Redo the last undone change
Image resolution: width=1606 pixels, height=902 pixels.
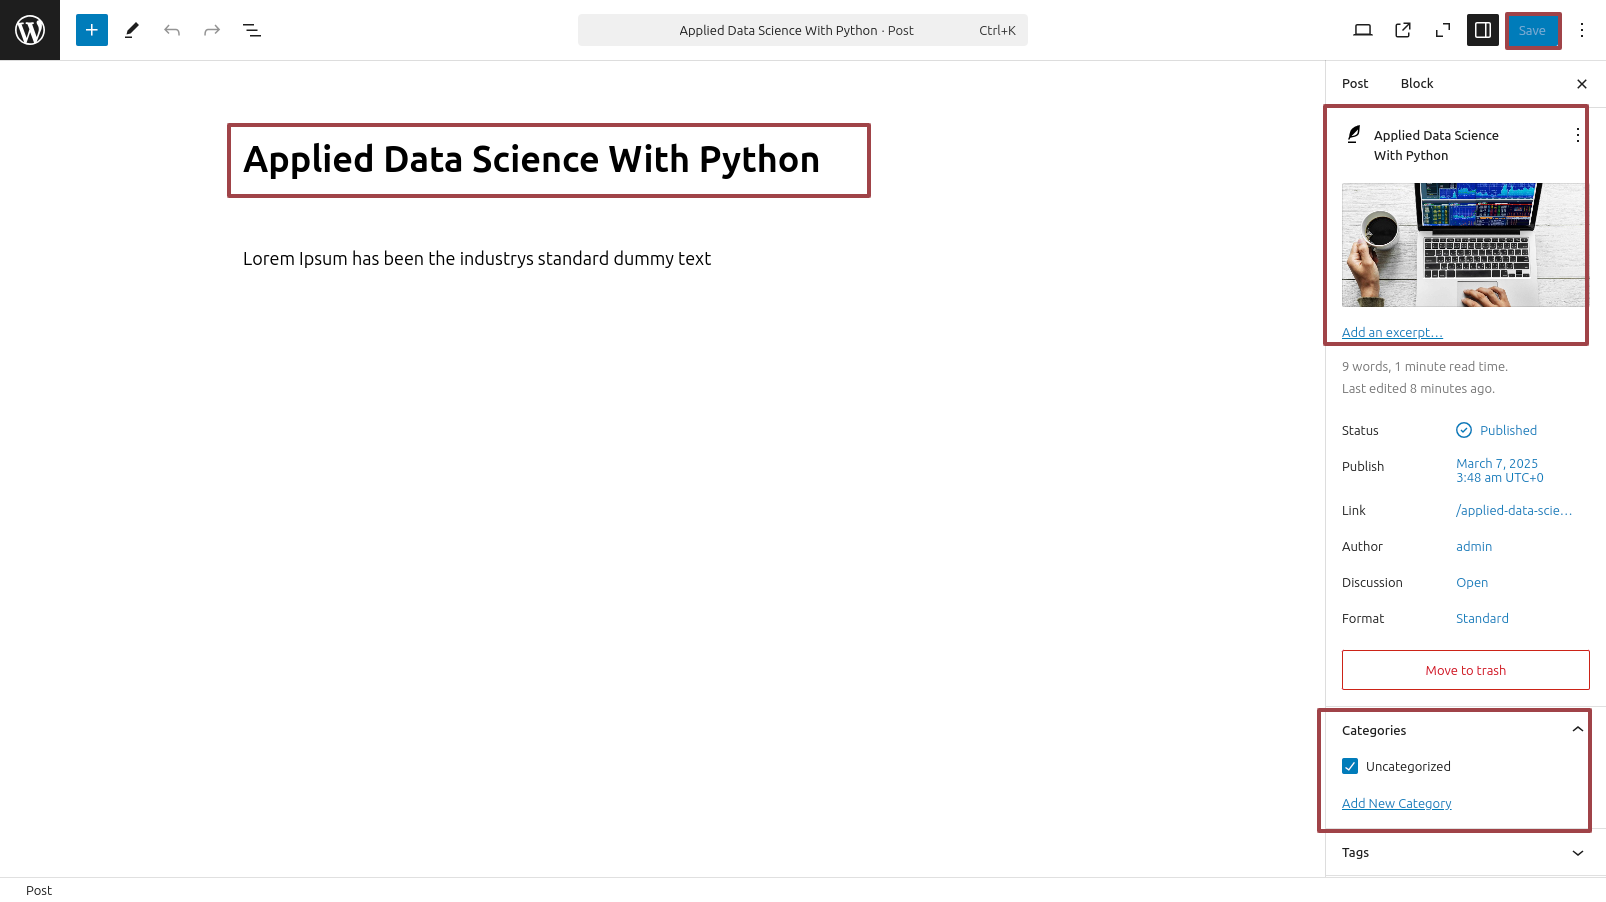click(212, 30)
